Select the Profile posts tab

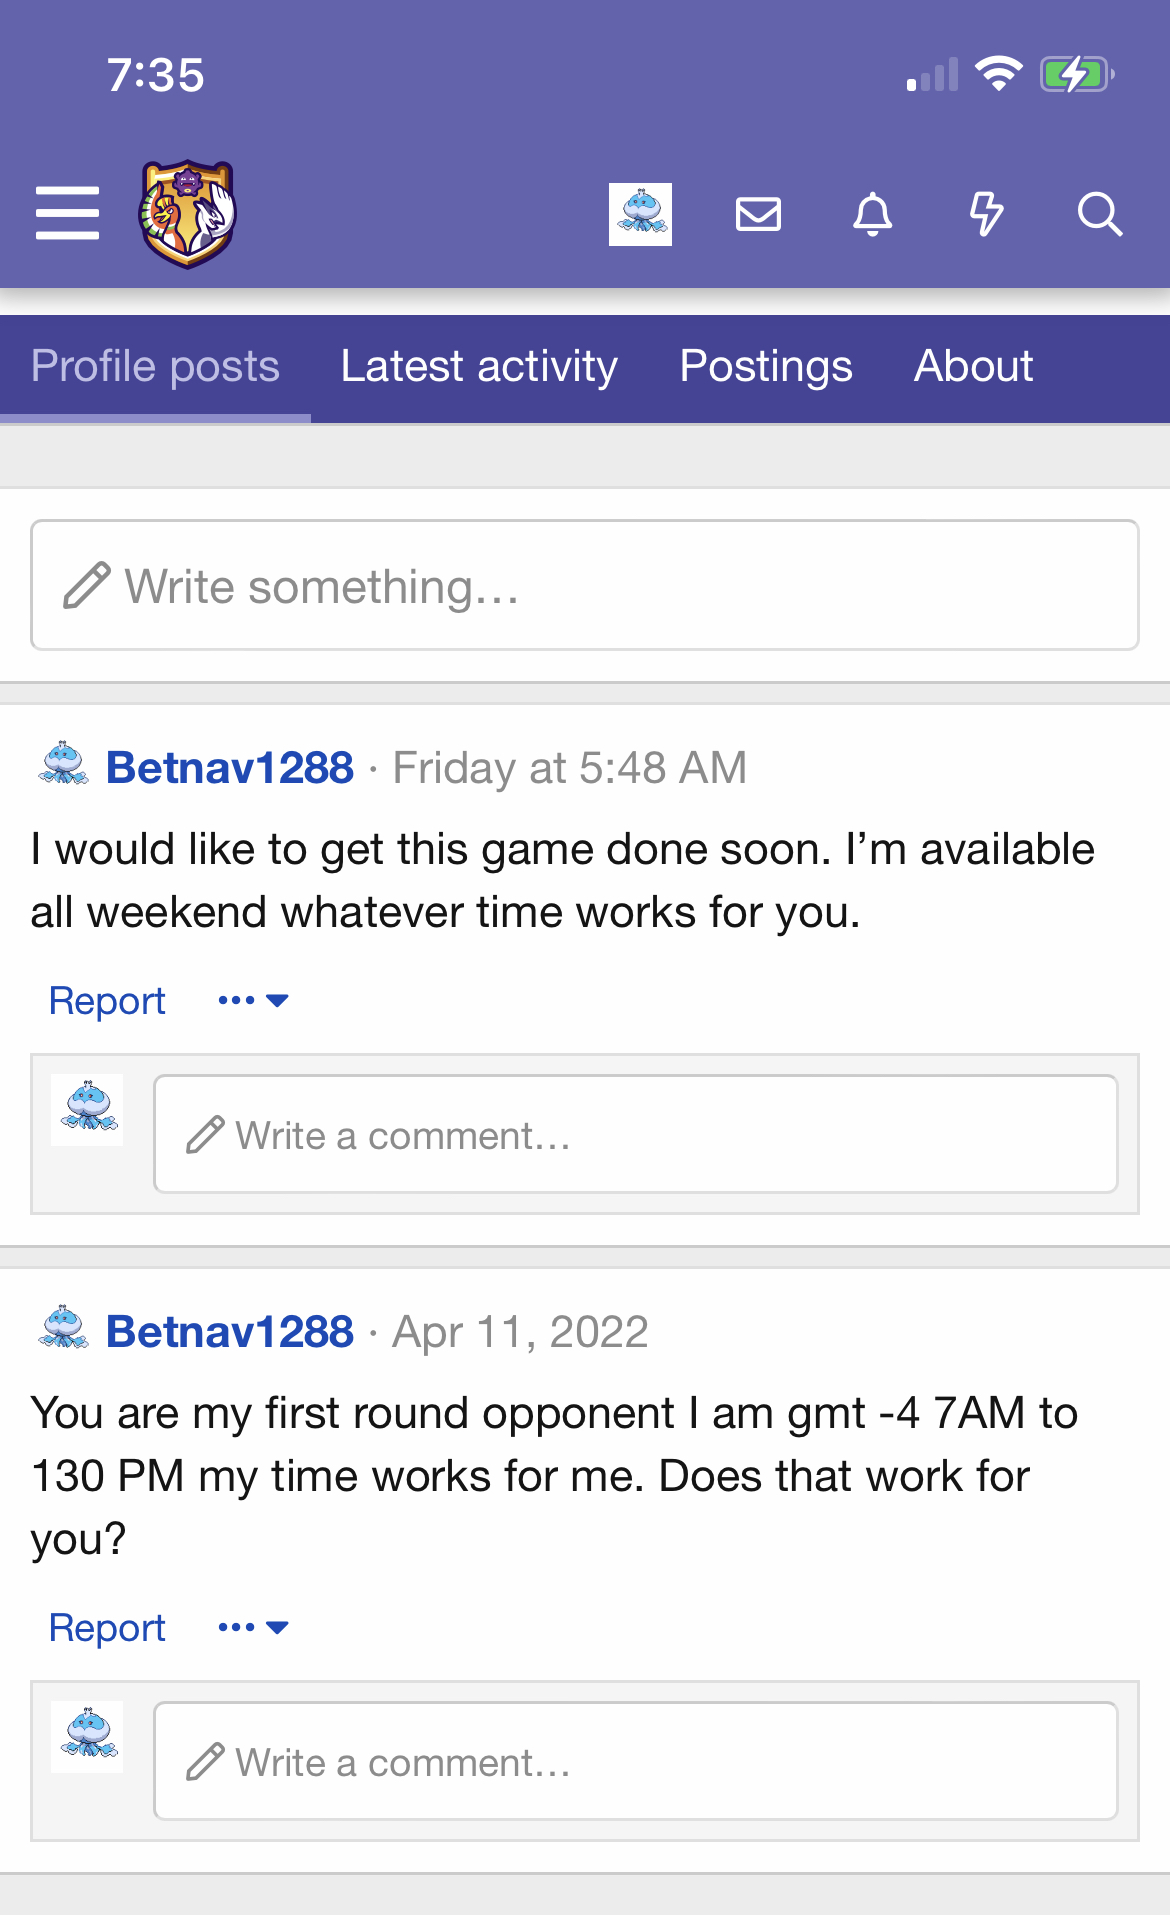click(155, 367)
